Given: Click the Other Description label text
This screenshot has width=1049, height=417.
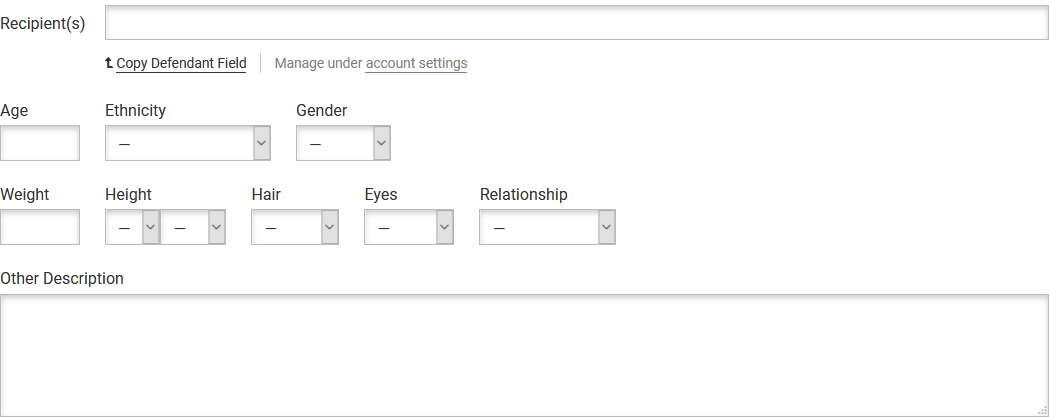Looking at the screenshot, I should click(62, 279).
